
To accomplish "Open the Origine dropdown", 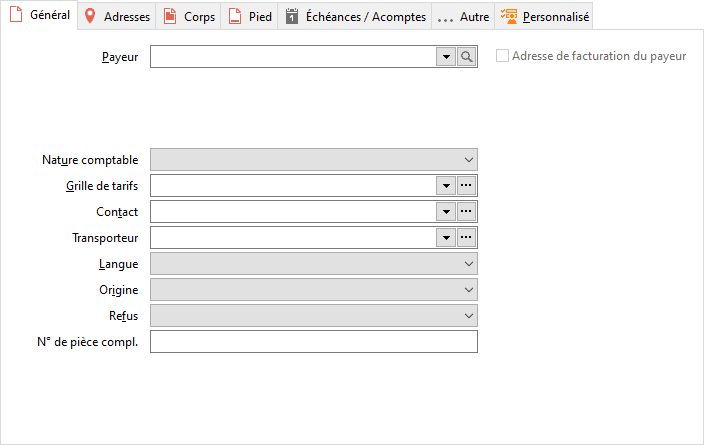I will point(314,290).
